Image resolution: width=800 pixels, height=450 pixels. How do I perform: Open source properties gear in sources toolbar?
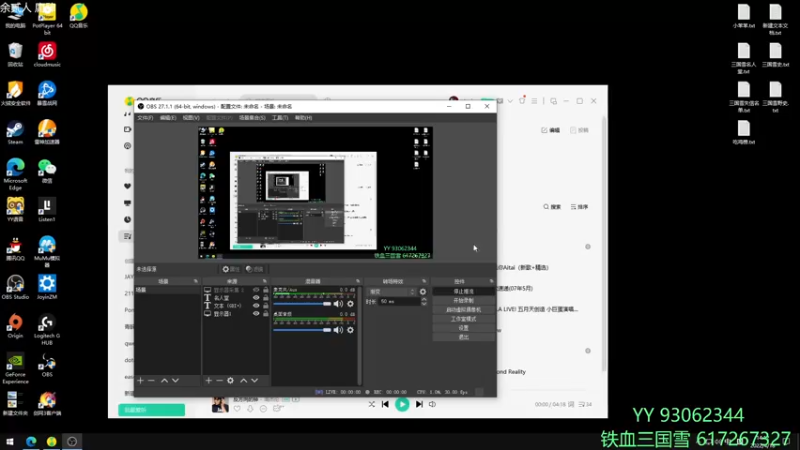coord(231,381)
